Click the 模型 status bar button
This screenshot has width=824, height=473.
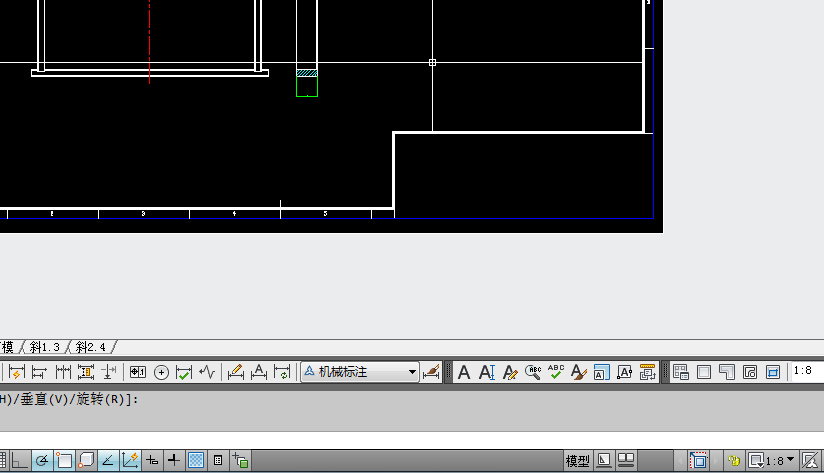pos(577,461)
